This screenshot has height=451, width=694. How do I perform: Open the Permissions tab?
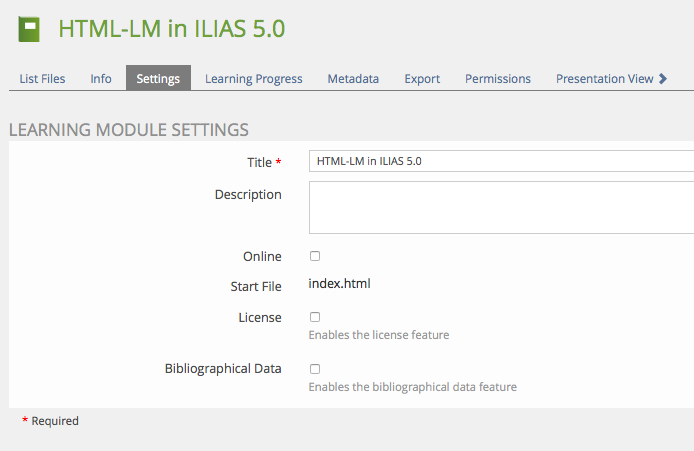(x=498, y=79)
